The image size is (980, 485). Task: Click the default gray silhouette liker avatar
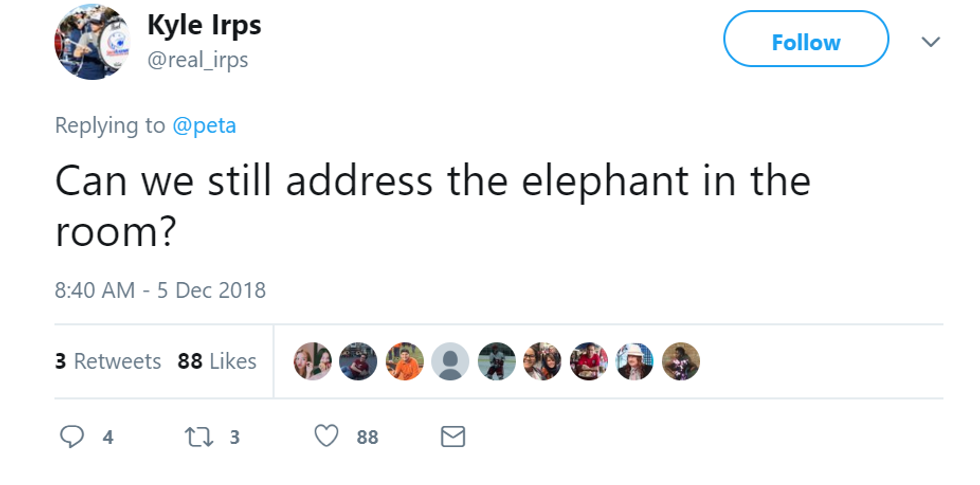pyautogui.click(x=450, y=361)
